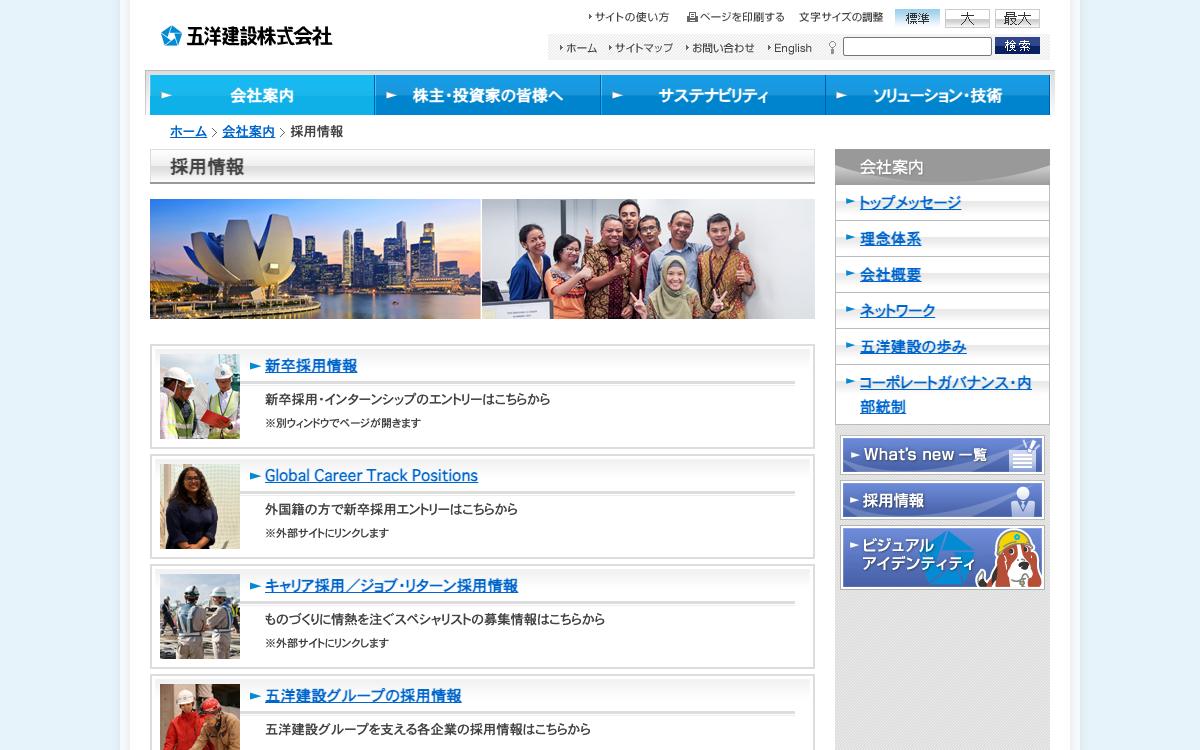
Task: Click the ホーム breadcrumb link
Action: click(x=188, y=132)
